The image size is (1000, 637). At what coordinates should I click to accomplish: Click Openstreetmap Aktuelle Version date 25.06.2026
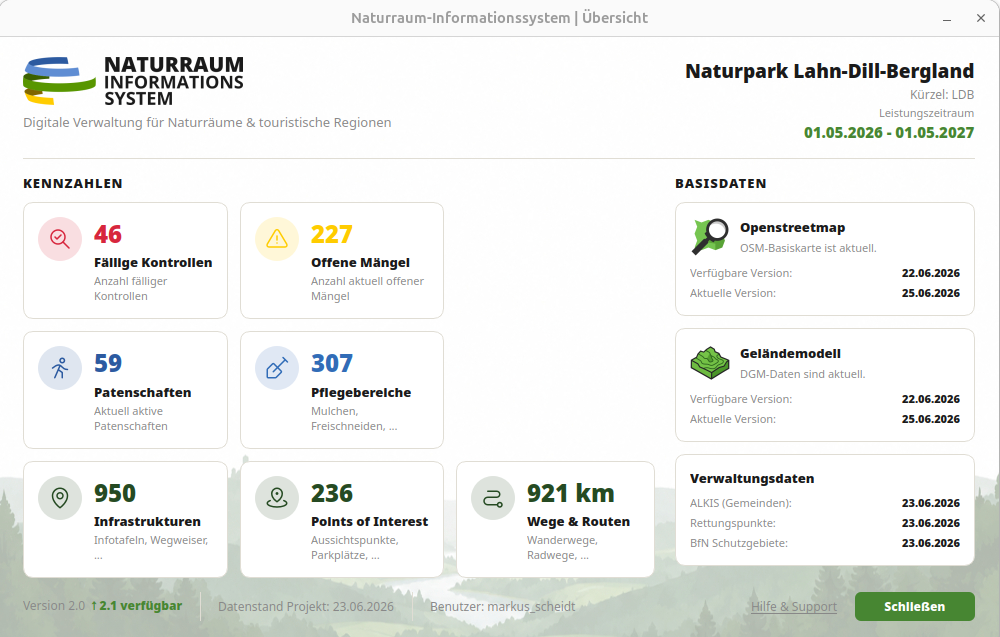[x=930, y=293]
